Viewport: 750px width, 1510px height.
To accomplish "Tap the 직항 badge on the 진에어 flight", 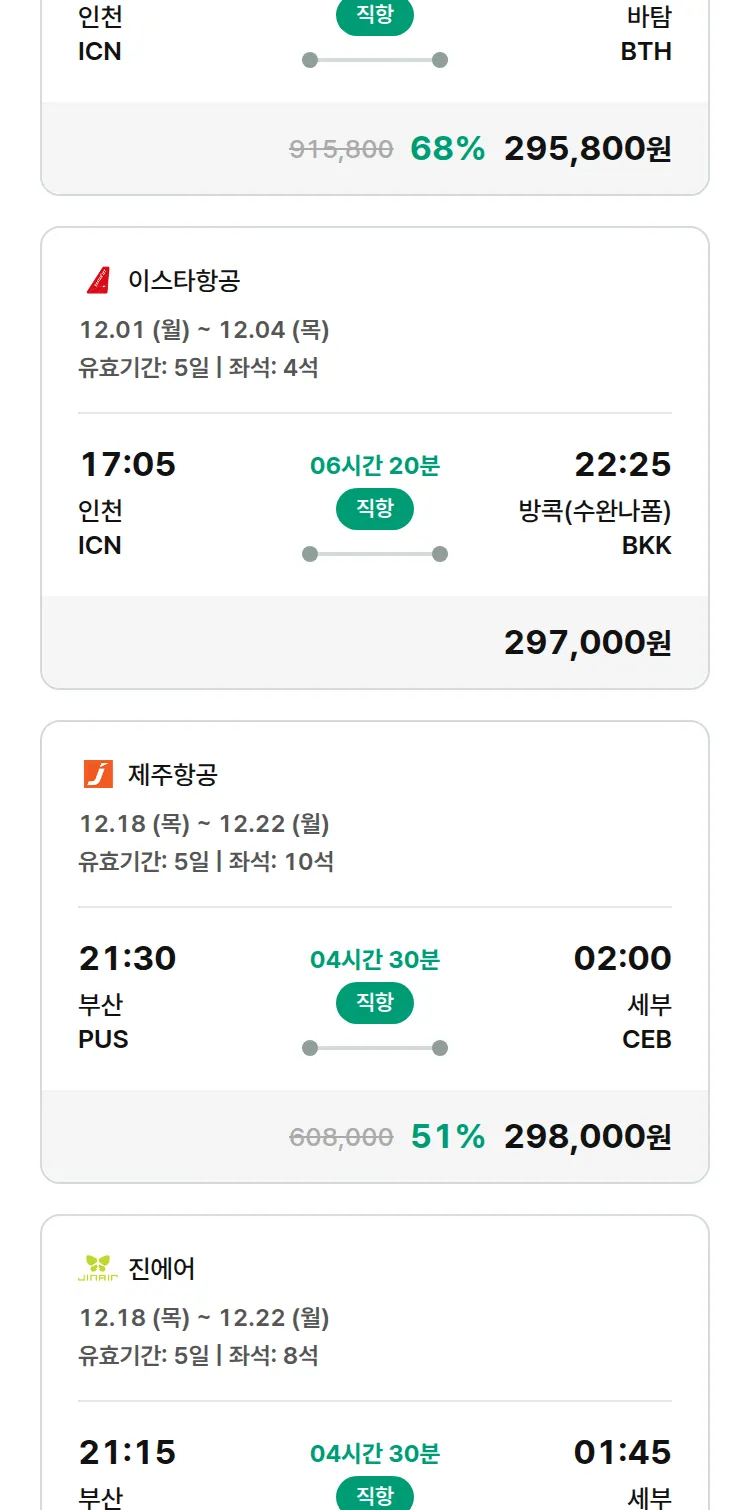I will pyautogui.click(x=375, y=1495).
